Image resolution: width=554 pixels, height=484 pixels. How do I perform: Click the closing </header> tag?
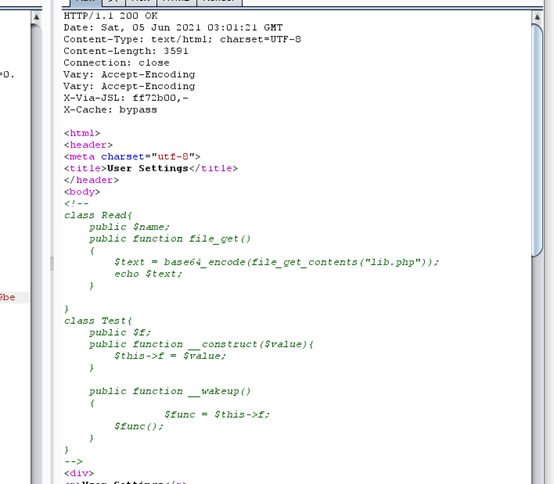tap(92, 180)
